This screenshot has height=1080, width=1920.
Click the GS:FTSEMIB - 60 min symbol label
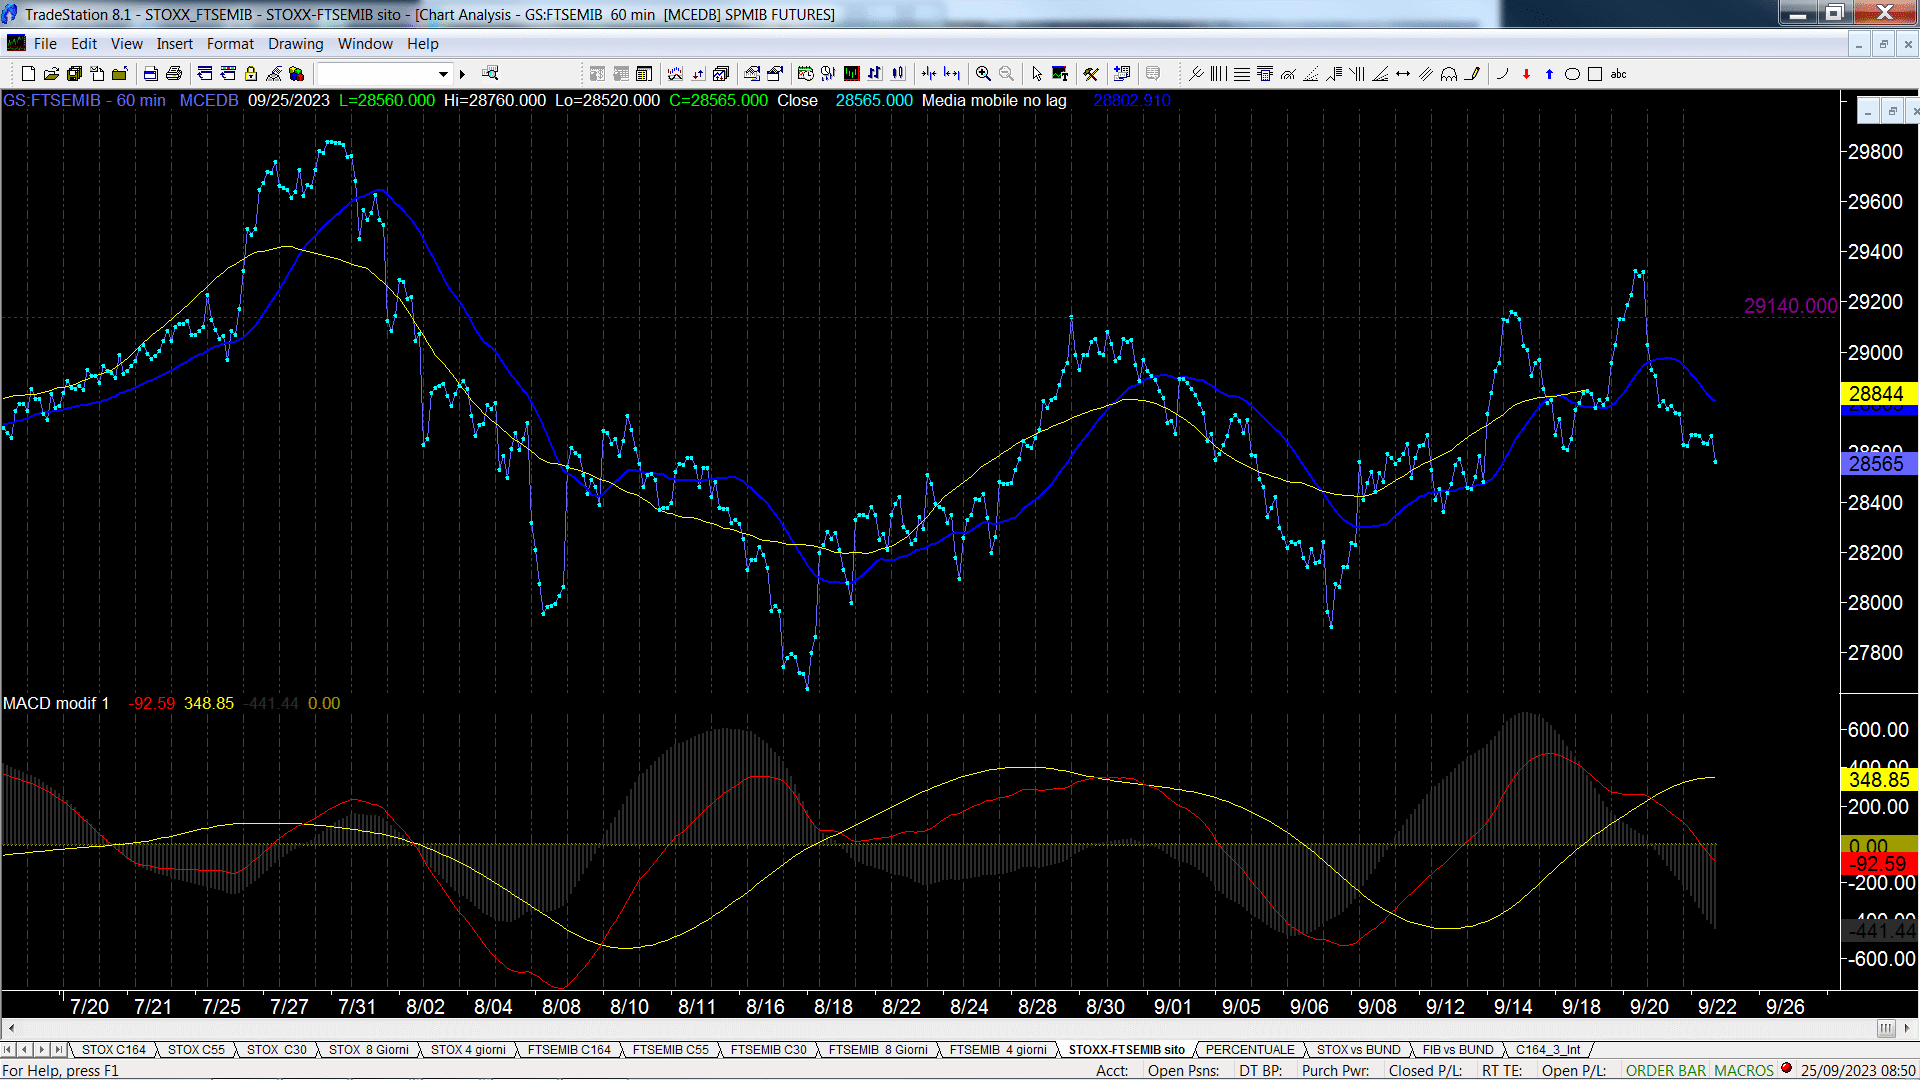(x=84, y=100)
